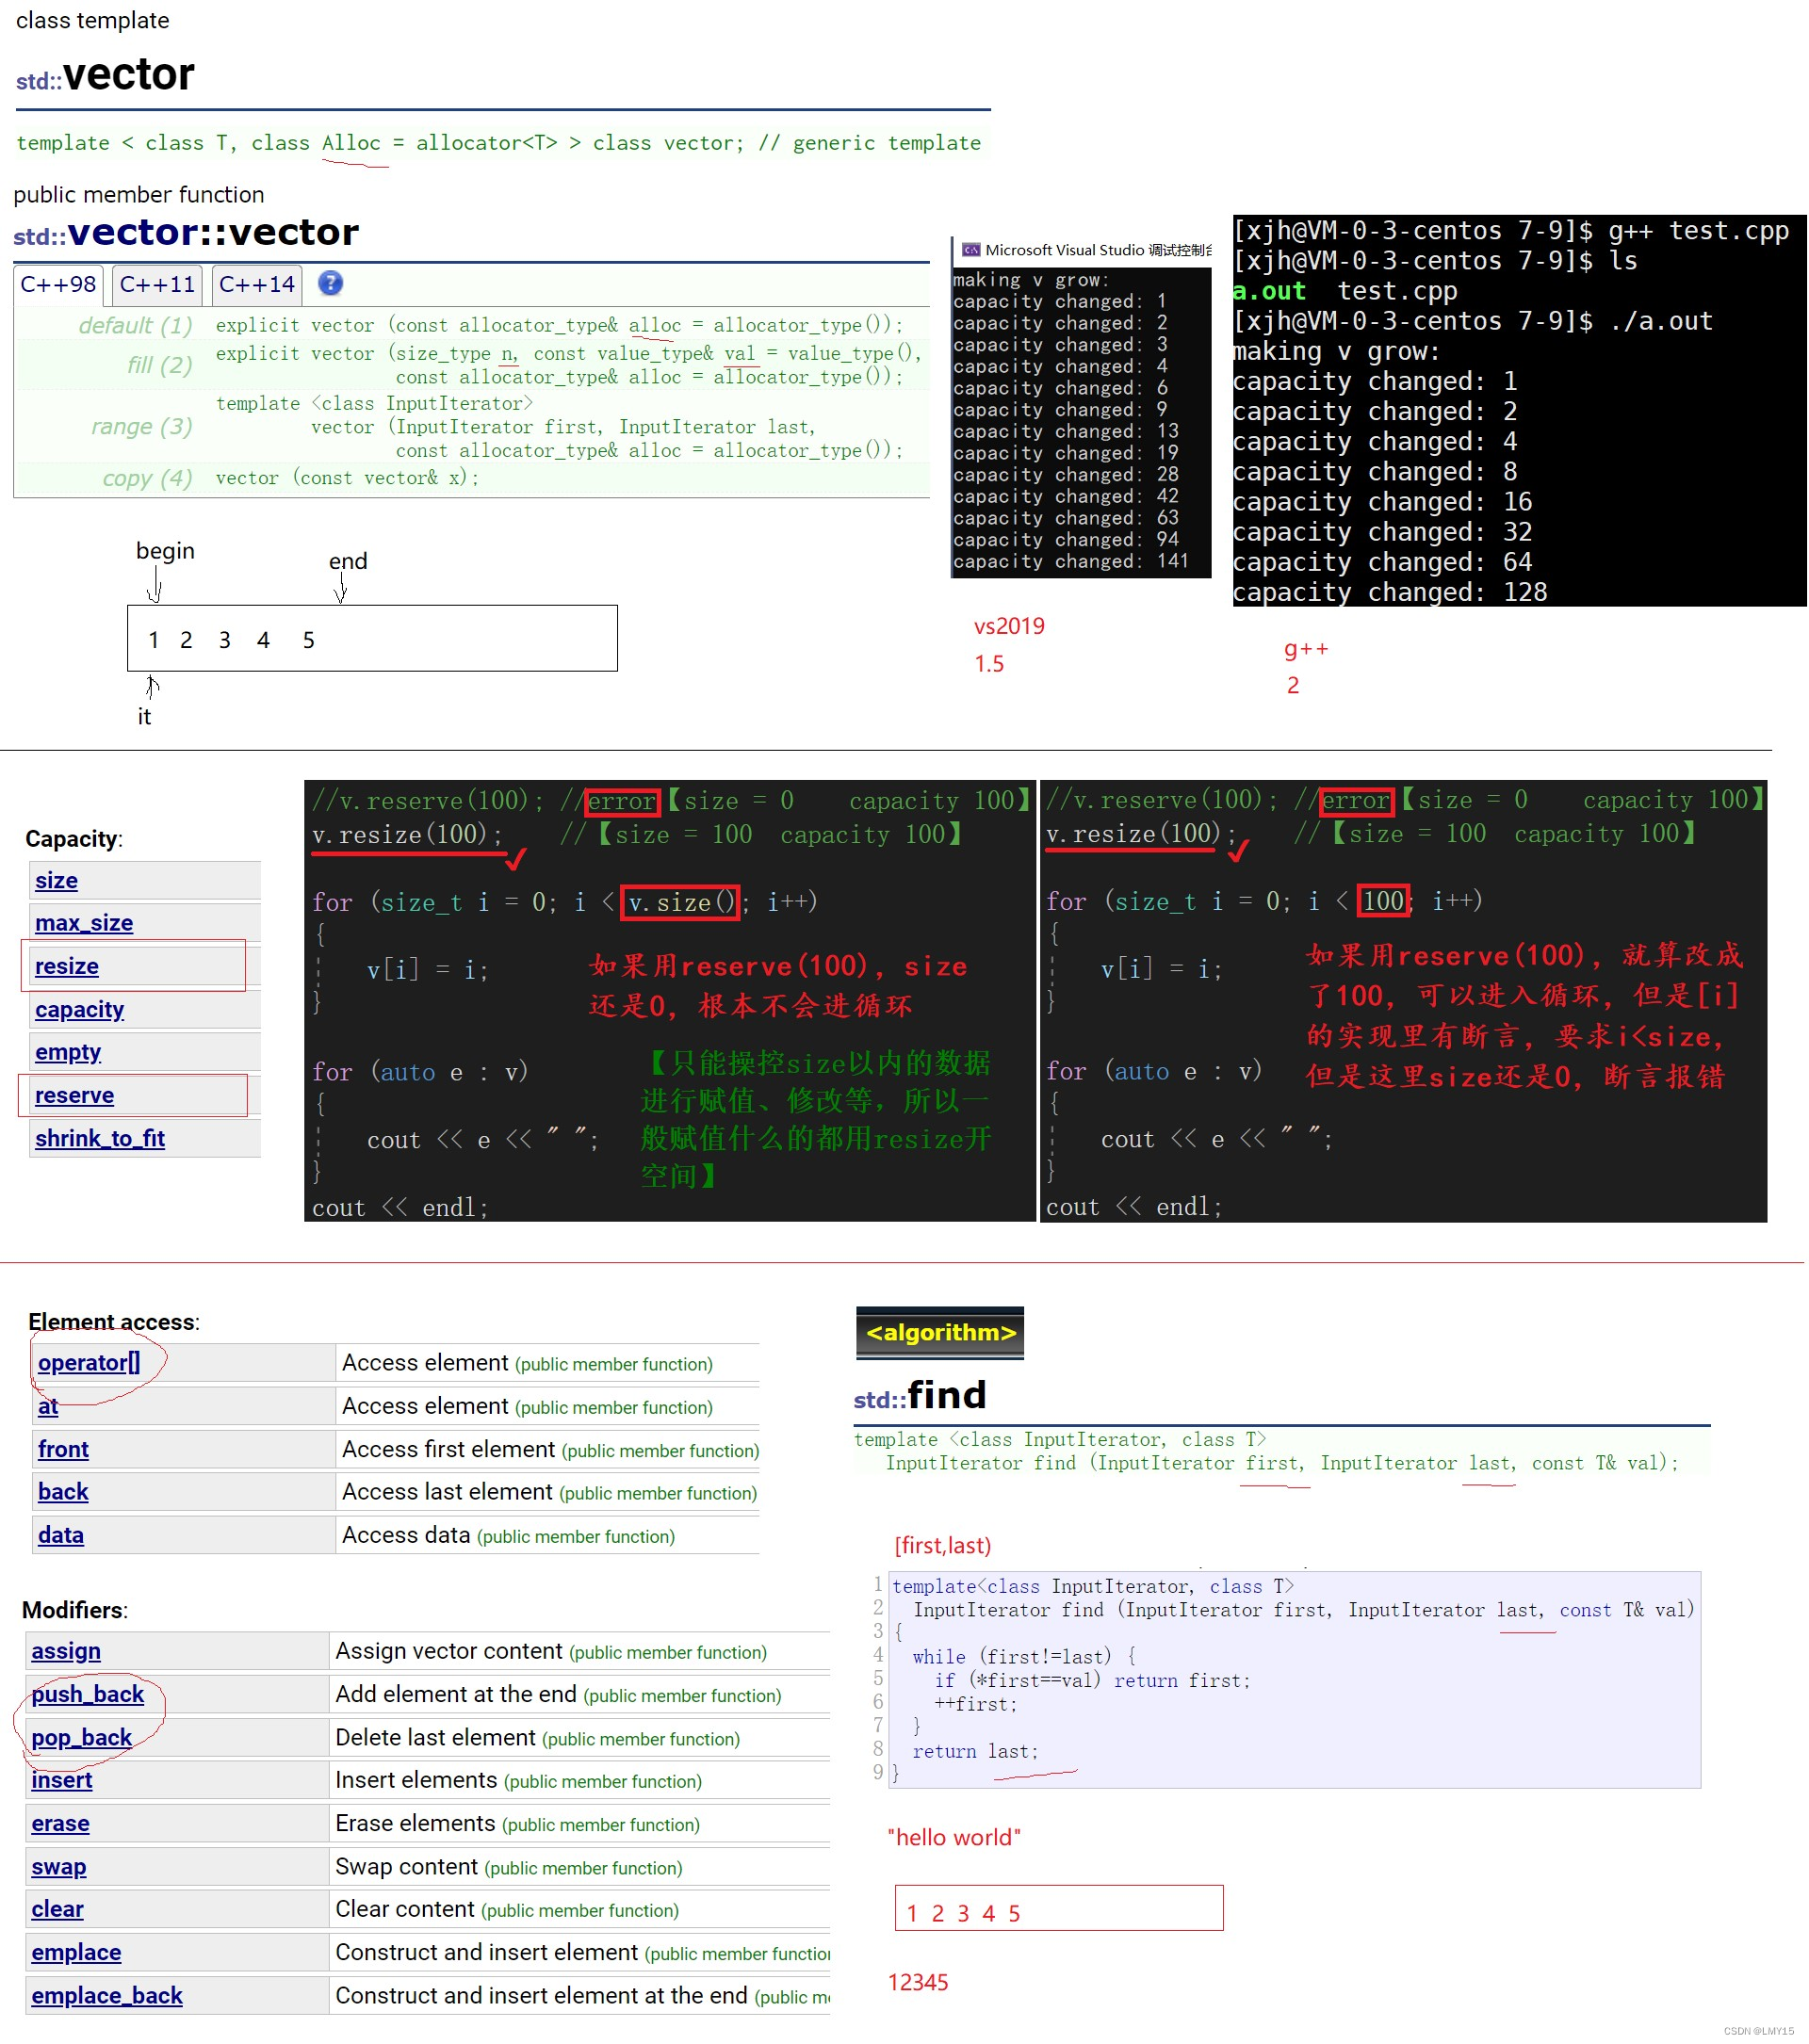The image size is (1809, 2044).
Task: Click 'v.resize(100);' in left code panel
Action: tap(407, 834)
